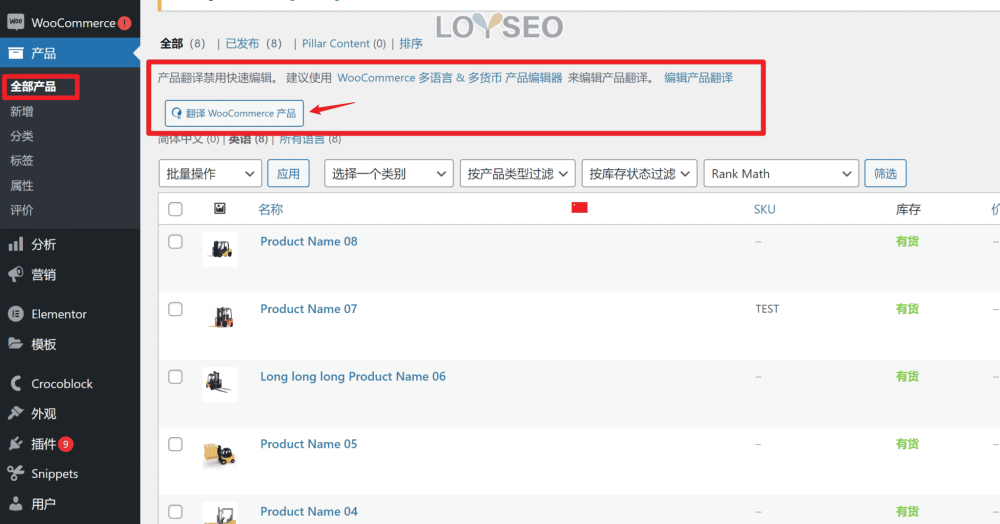1000x524 pixels.
Task: Check the box for Product Name 08
Action: (175, 242)
